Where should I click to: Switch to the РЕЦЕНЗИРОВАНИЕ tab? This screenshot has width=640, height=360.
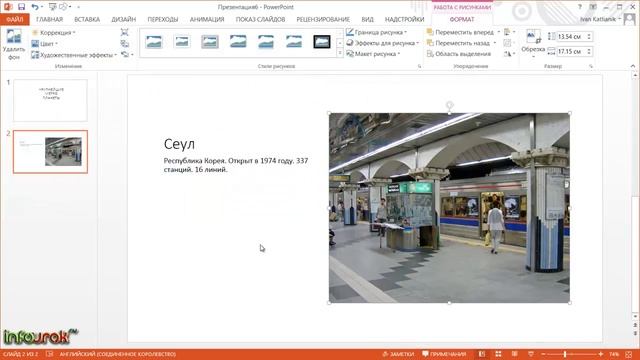(x=323, y=20)
